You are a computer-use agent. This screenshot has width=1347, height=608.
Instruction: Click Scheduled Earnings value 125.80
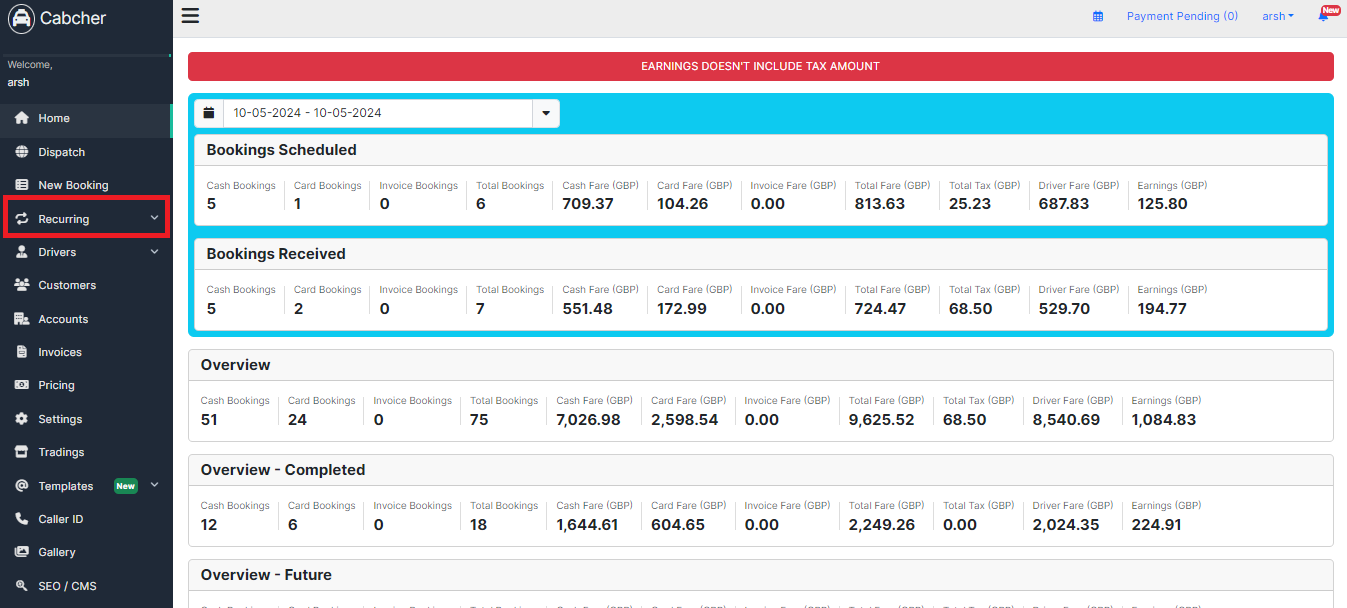click(1162, 204)
